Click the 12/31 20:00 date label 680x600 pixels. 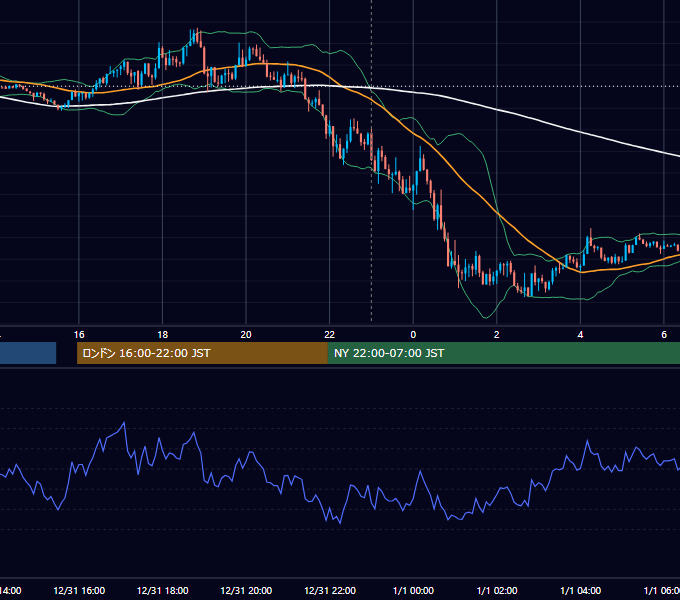(x=246, y=590)
